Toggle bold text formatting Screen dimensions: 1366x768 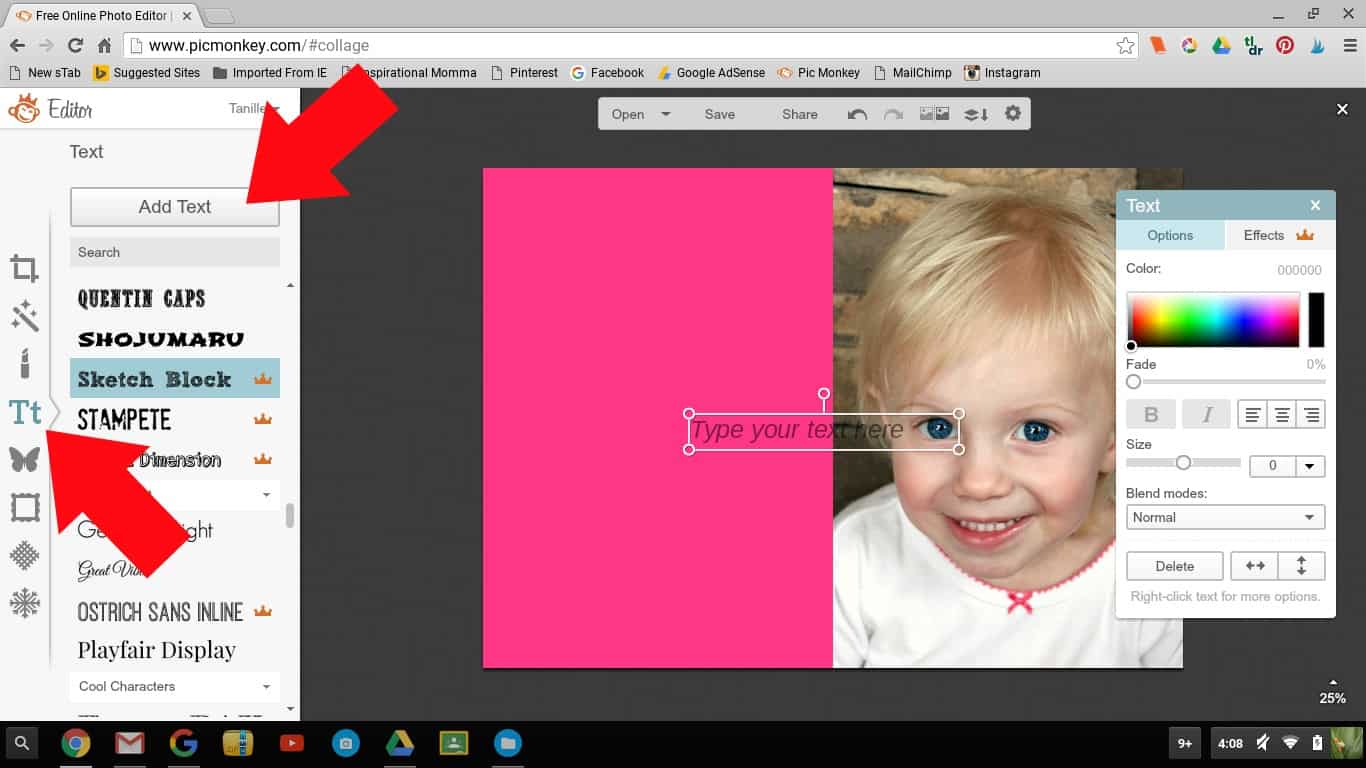pos(1151,414)
